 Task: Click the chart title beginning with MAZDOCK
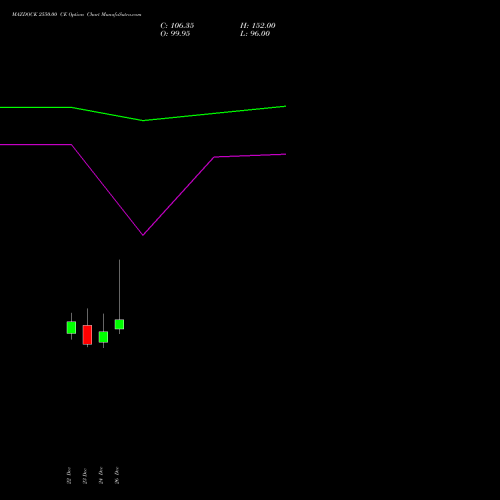click(77, 15)
